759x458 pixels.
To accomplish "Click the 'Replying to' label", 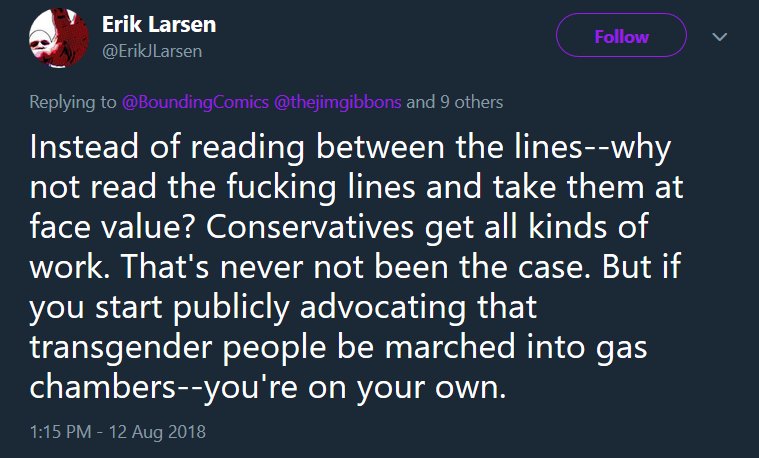I will click(73, 102).
